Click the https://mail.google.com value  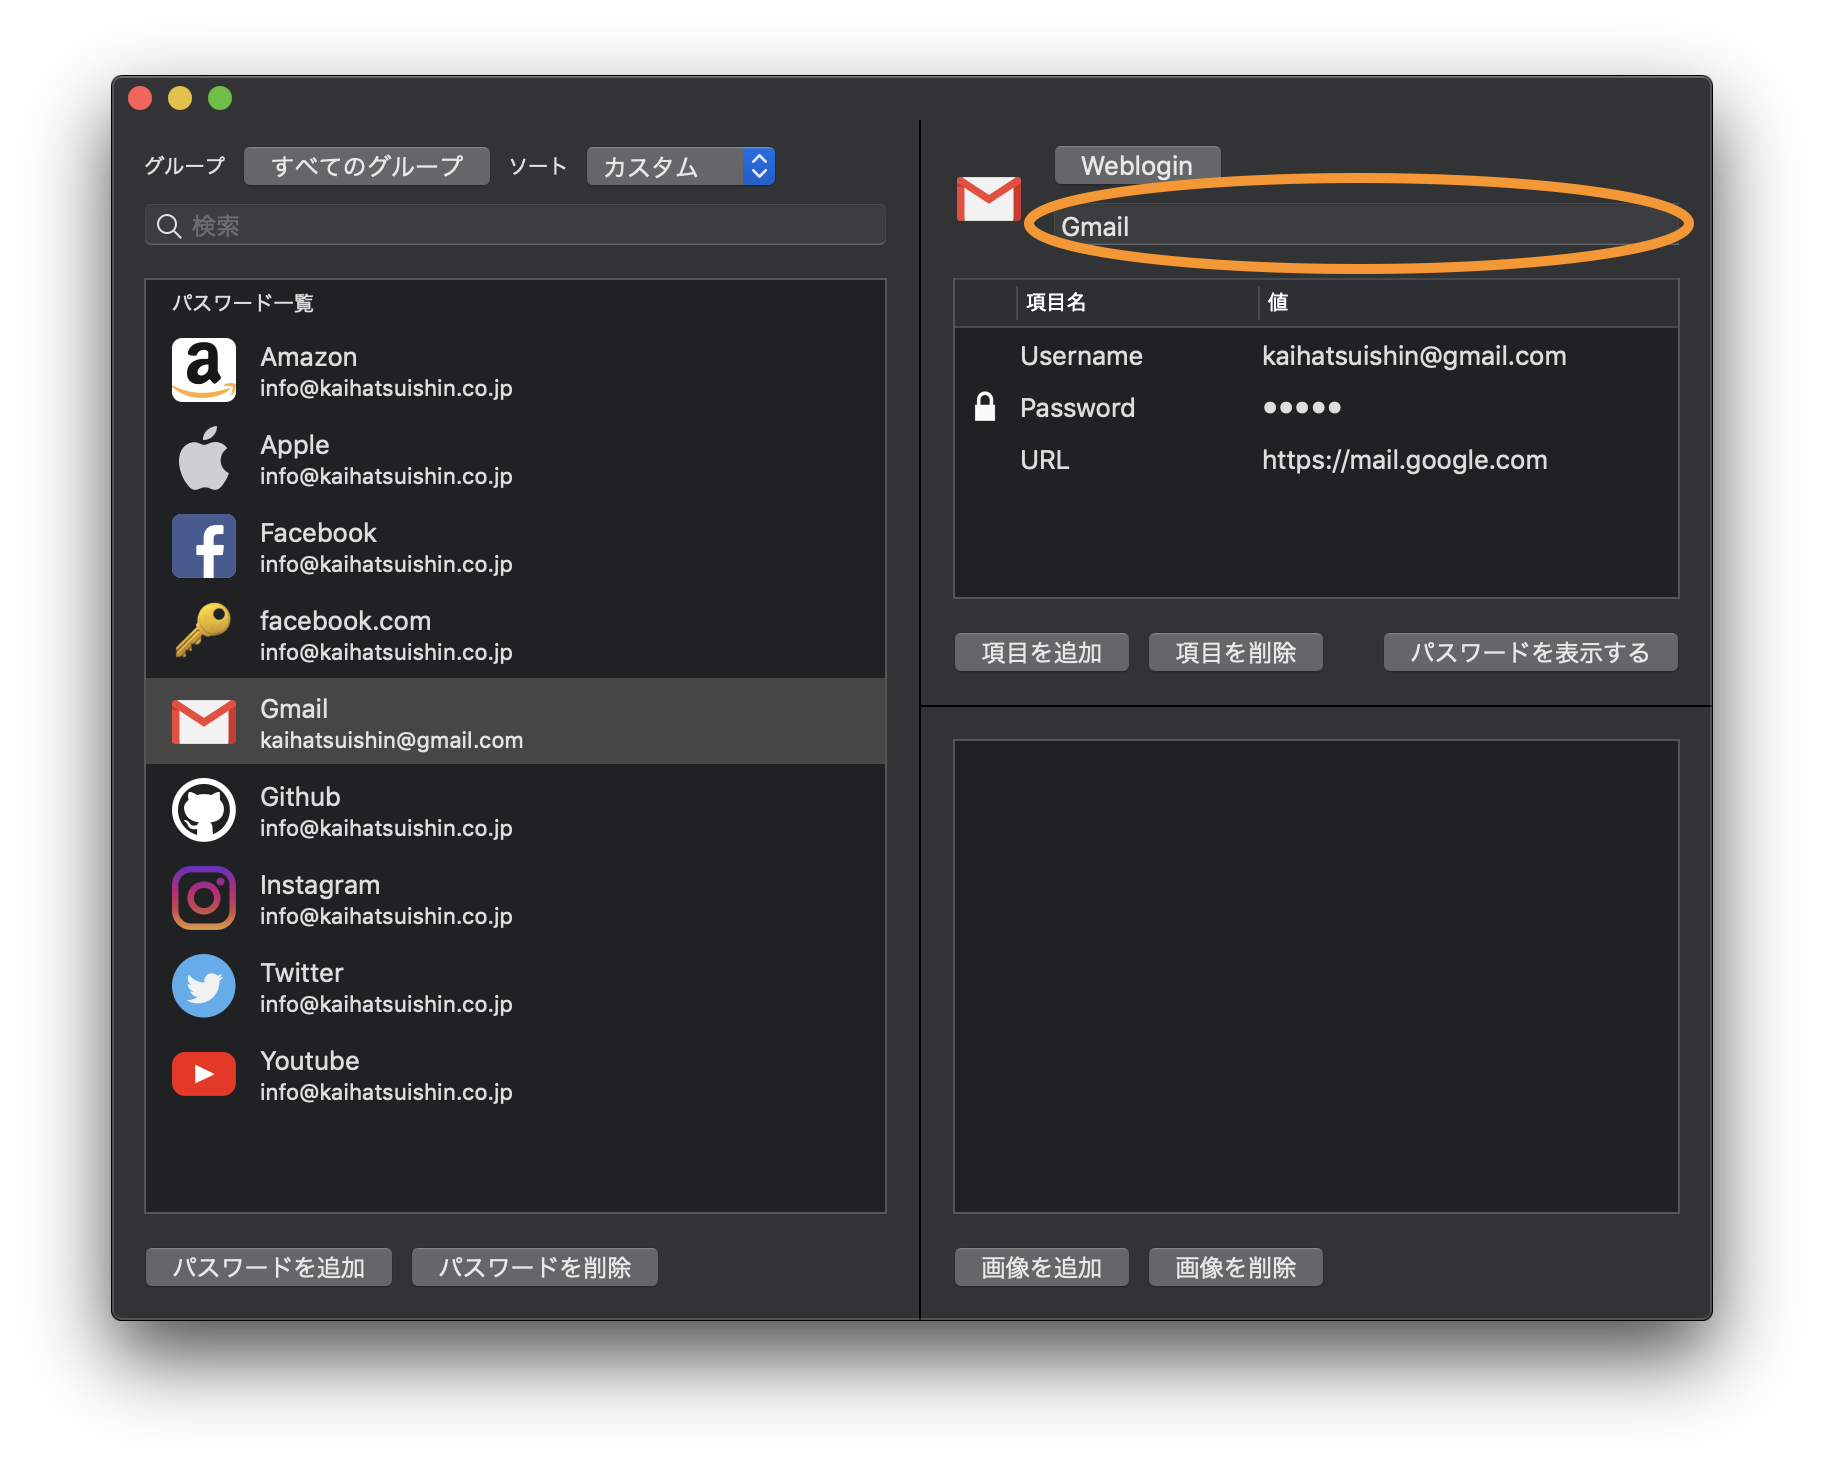pyautogui.click(x=1404, y=460)
